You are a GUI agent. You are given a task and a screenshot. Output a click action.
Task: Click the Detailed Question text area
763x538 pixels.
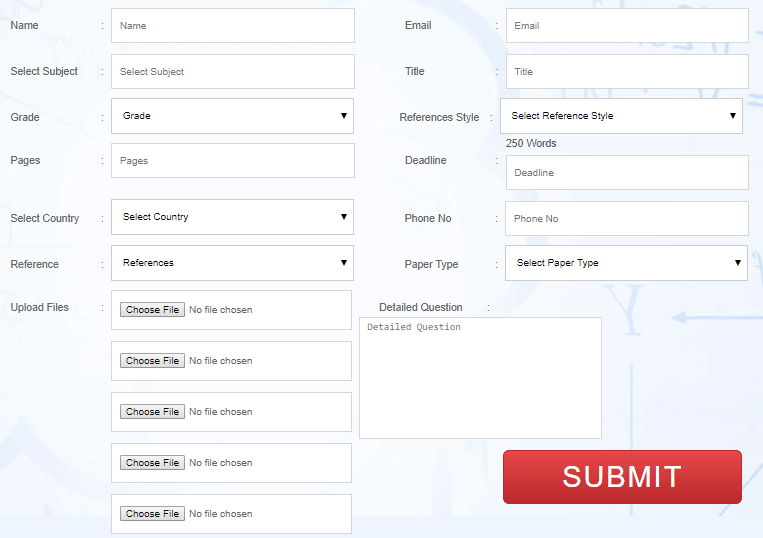click(x=480, y=378)
